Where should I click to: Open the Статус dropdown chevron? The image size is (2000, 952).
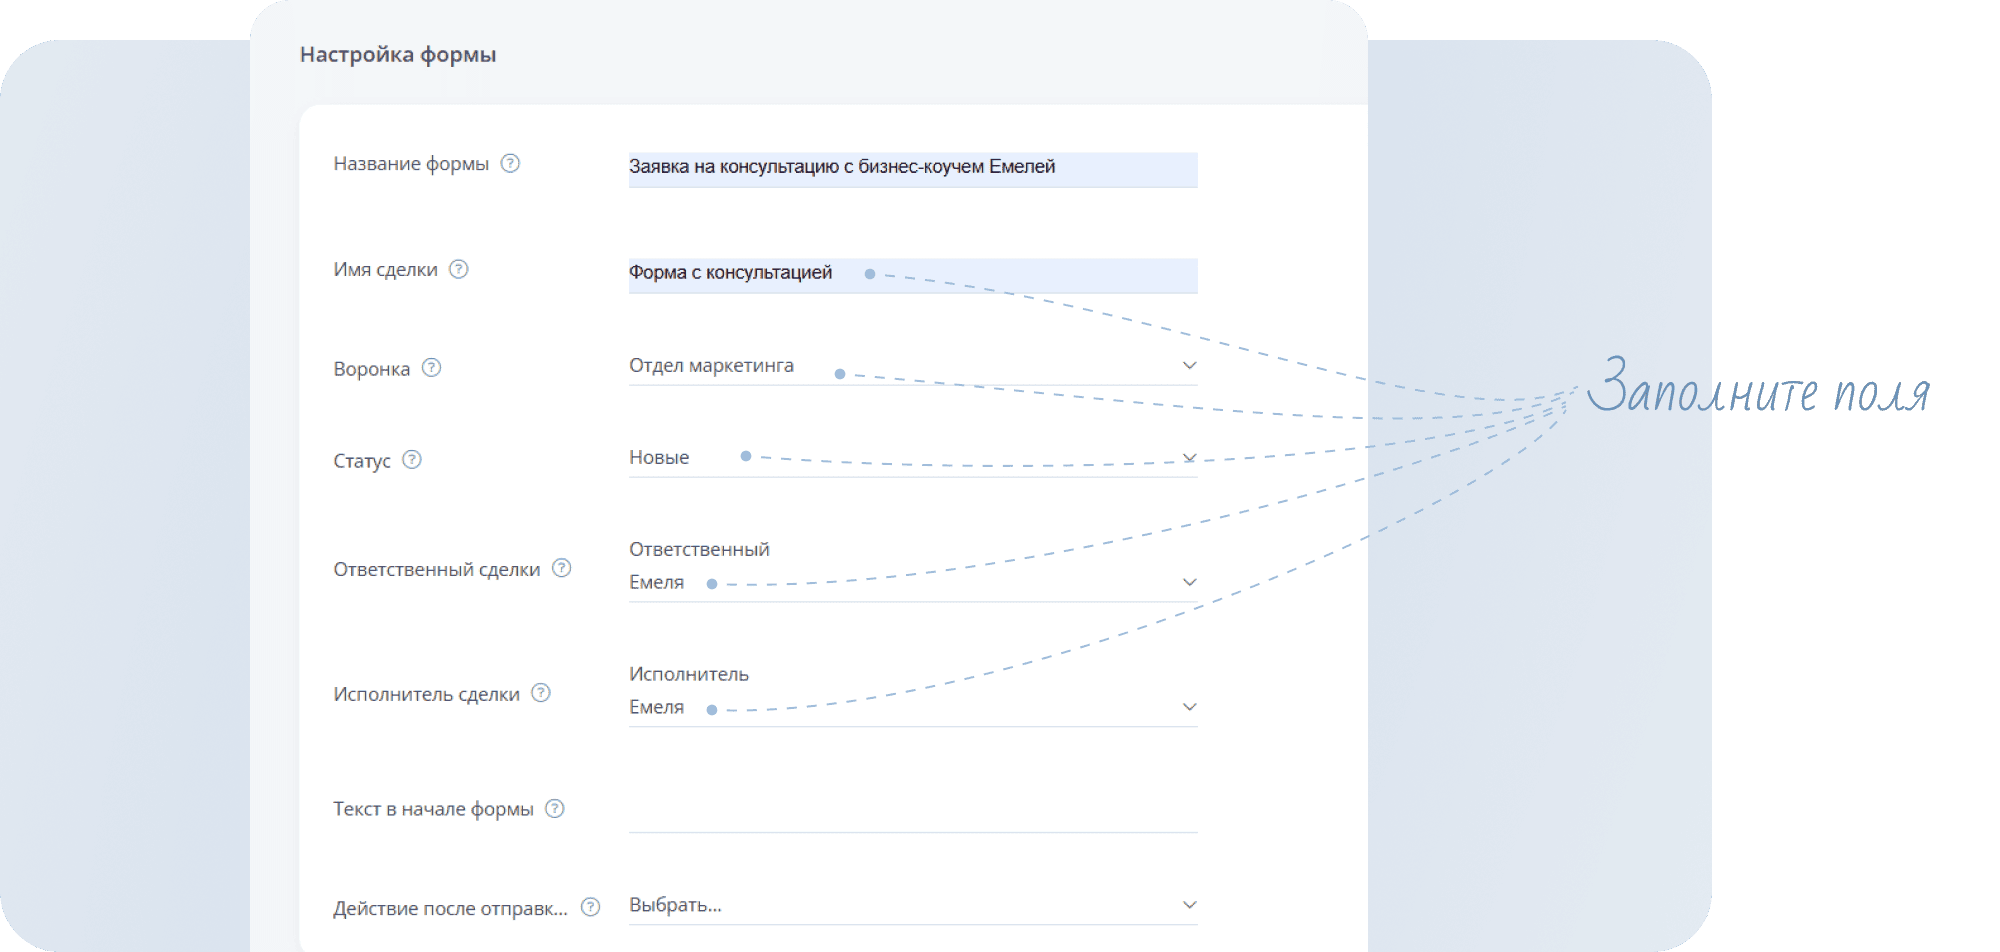[1189, 458]
